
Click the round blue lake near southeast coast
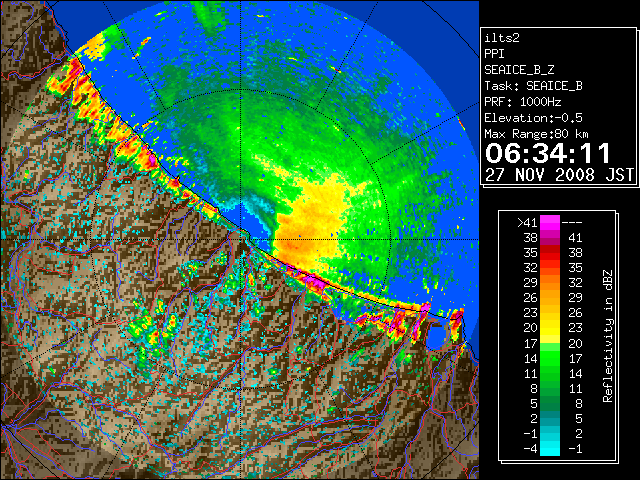tap(437, 337)
